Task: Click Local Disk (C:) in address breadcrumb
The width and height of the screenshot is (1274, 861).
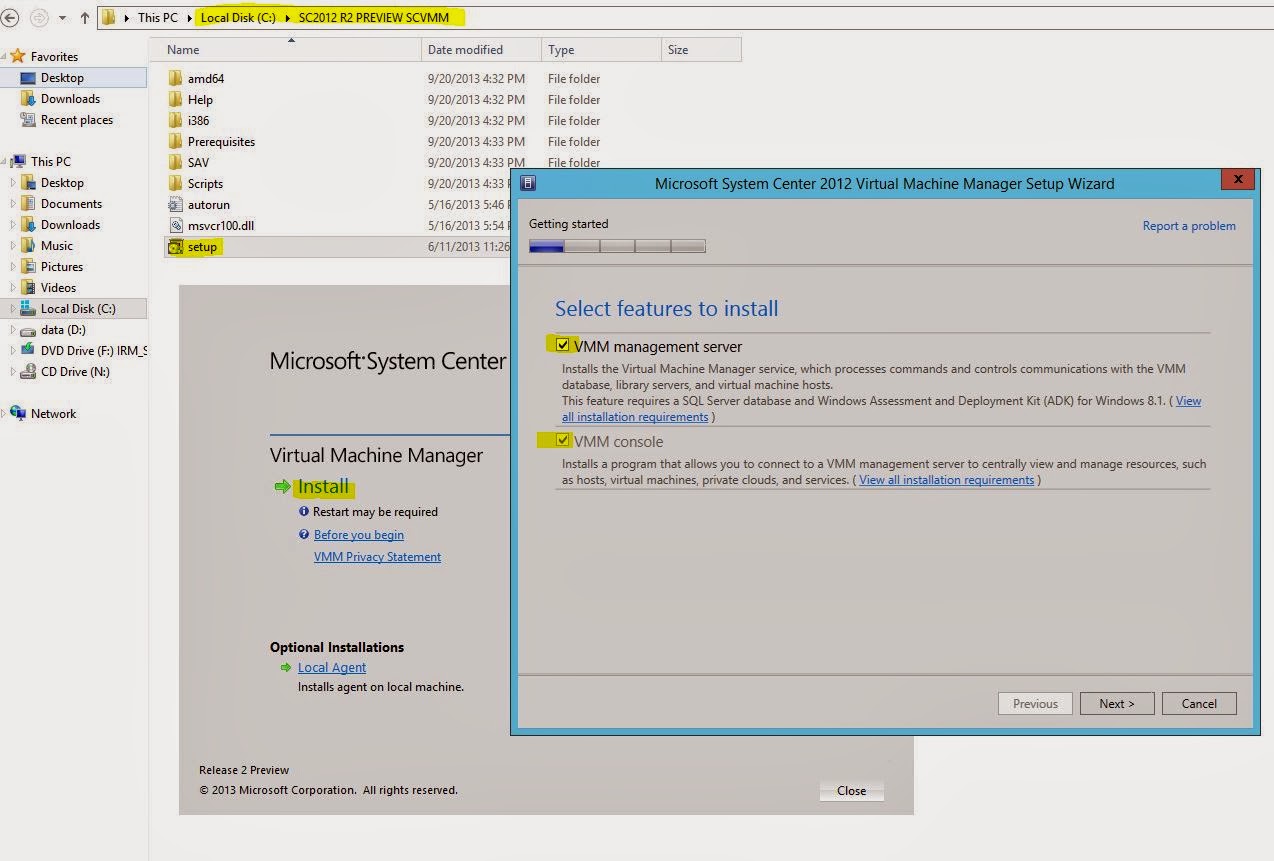Action: tap(238, 17)
